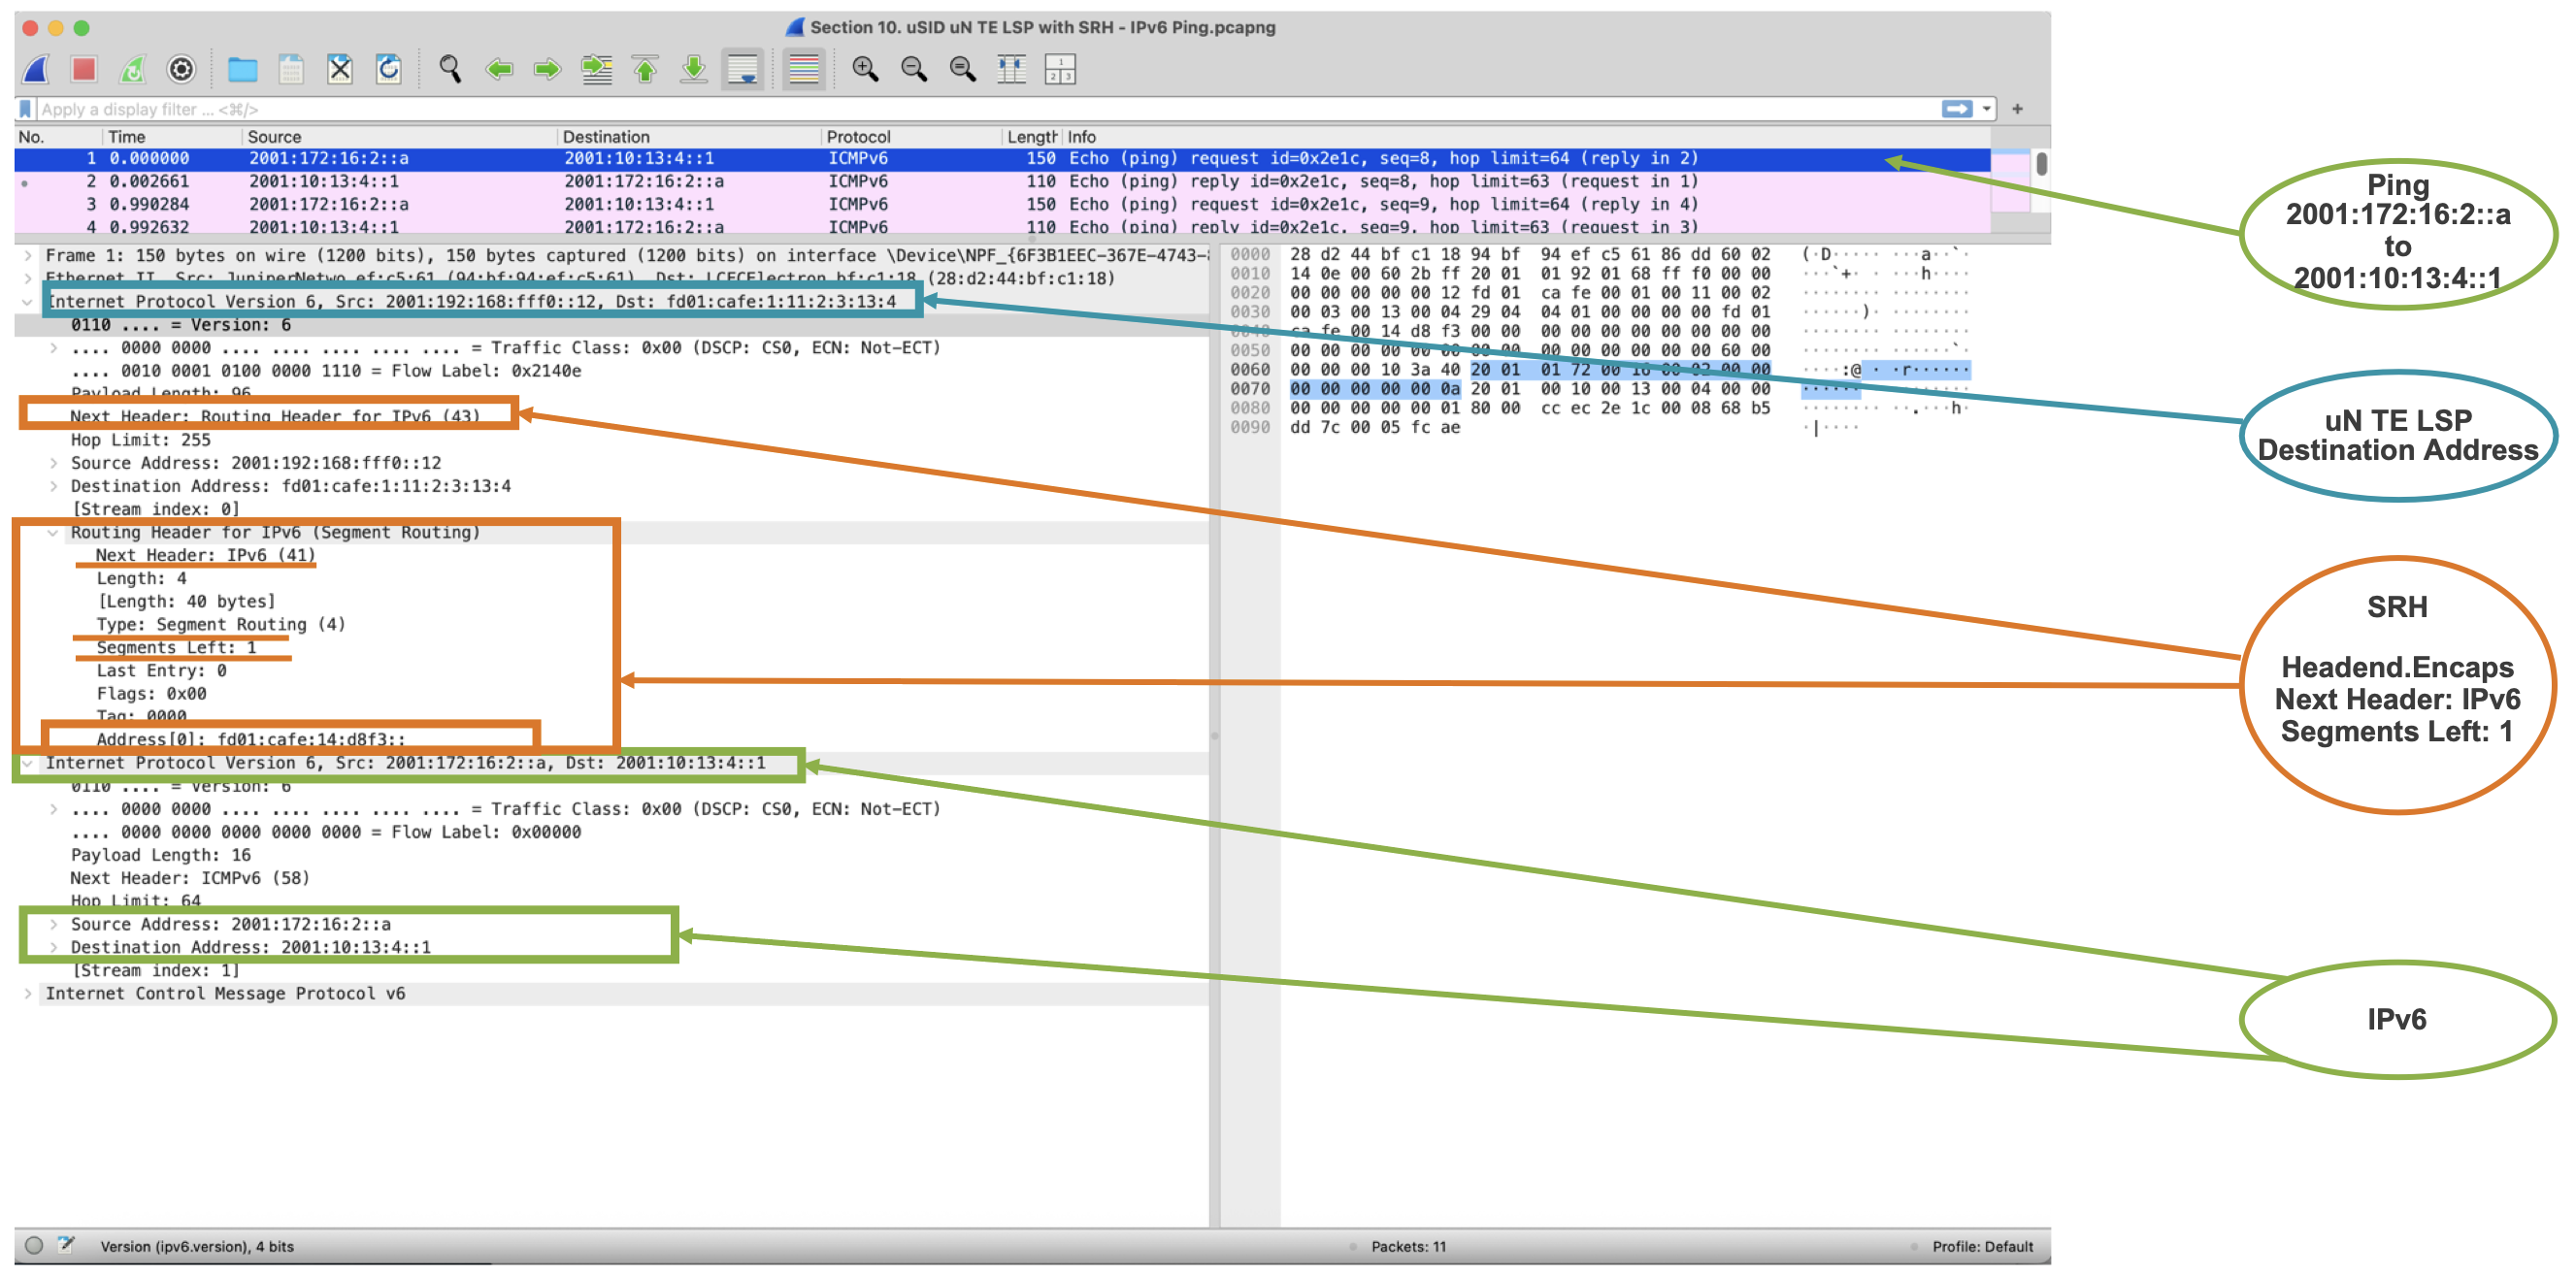Close the capture file icon
This screenshot has width=2576, height=1275.
pos(340,69)
